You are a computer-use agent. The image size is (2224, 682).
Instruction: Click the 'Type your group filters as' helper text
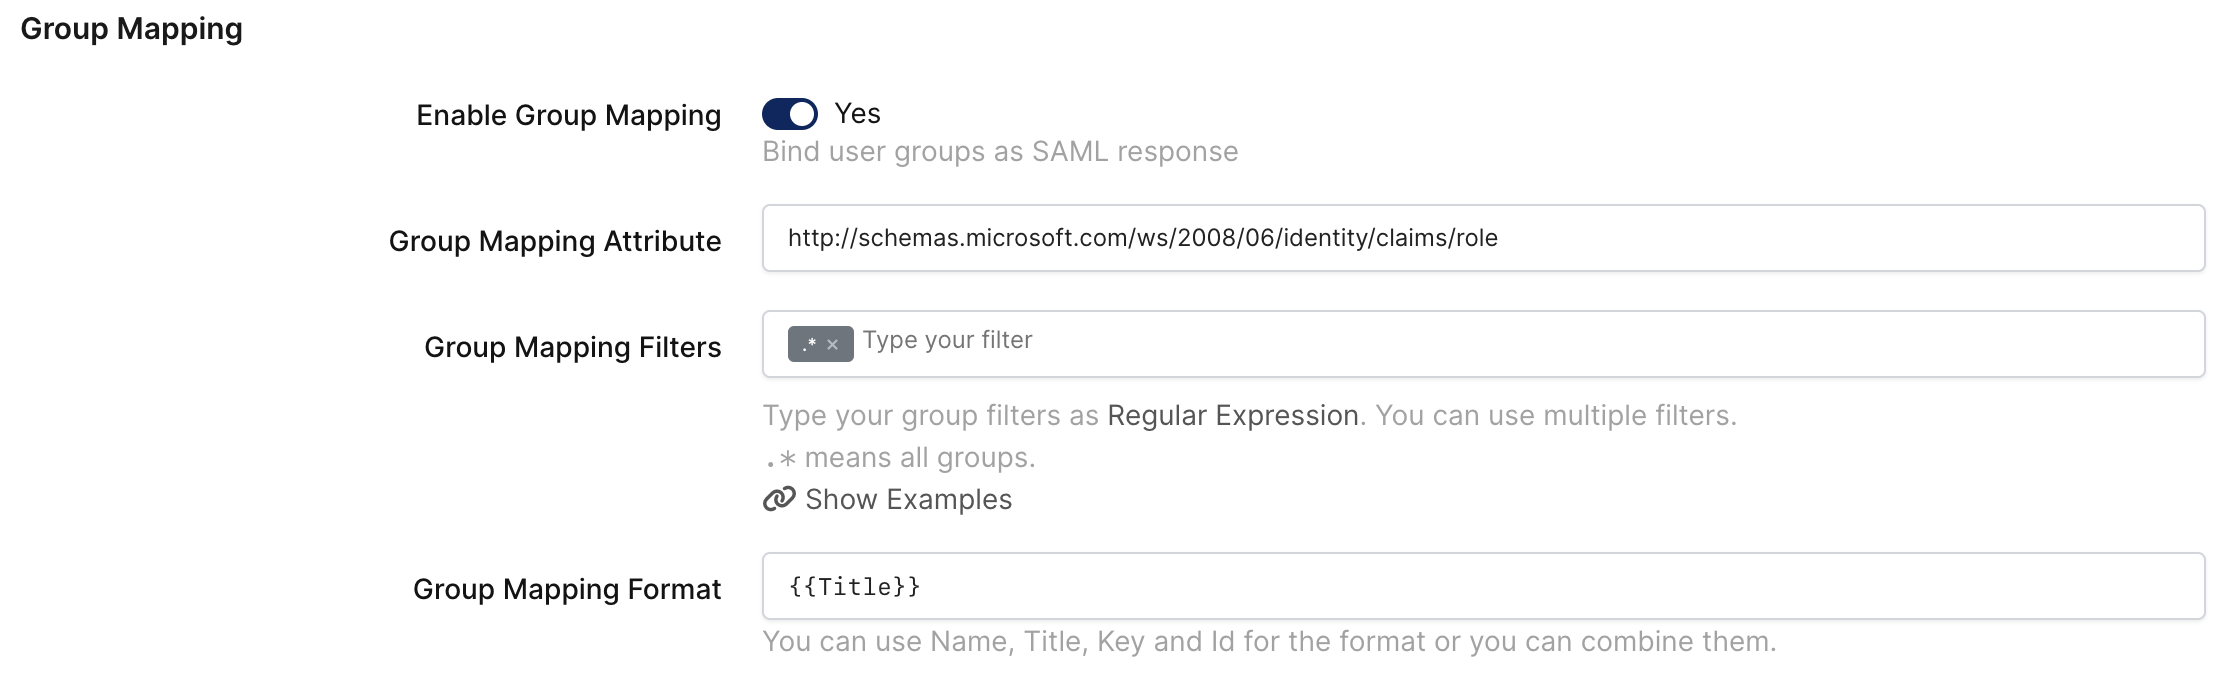930,416
